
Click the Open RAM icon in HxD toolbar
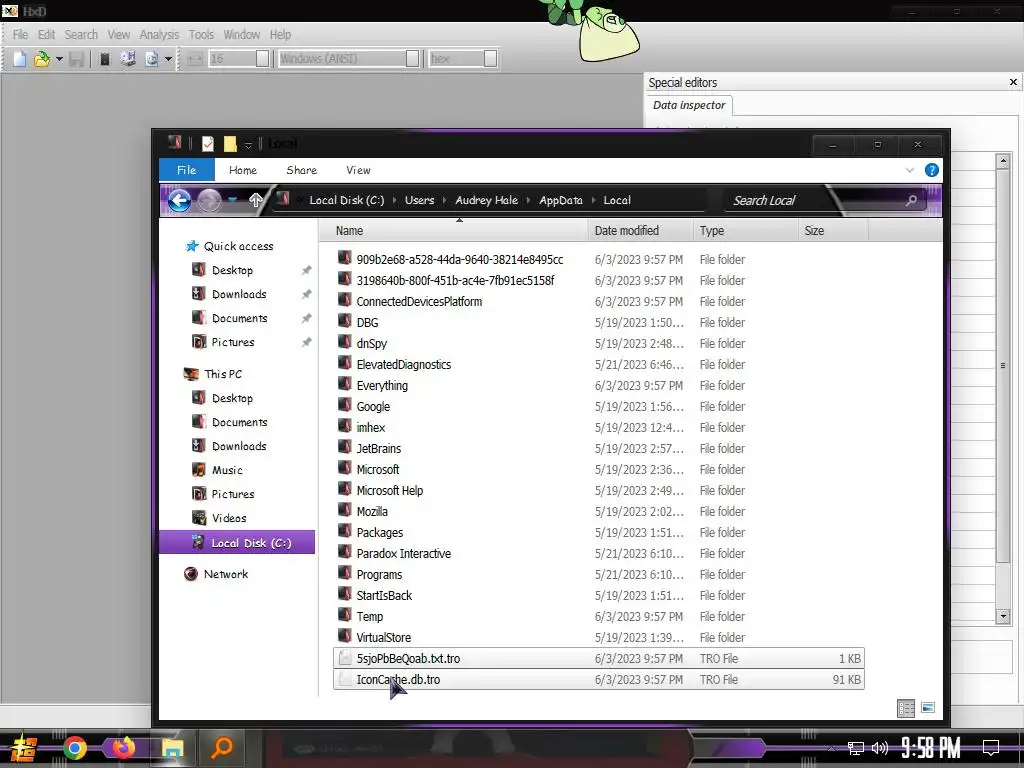pyautogui.click(x=104, y=59)
